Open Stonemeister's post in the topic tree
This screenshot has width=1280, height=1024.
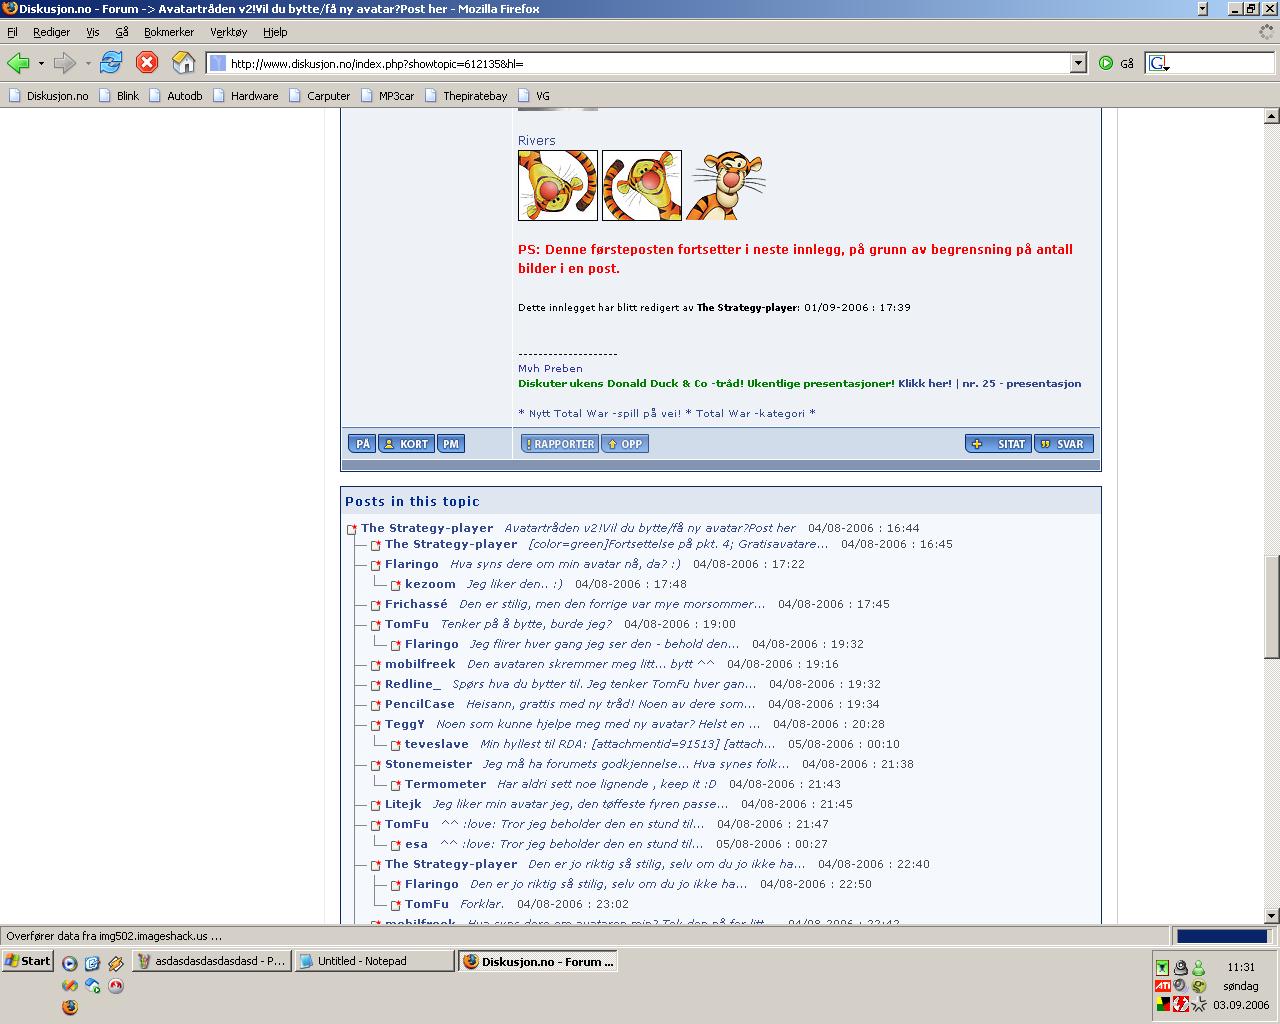click(636, 764)
